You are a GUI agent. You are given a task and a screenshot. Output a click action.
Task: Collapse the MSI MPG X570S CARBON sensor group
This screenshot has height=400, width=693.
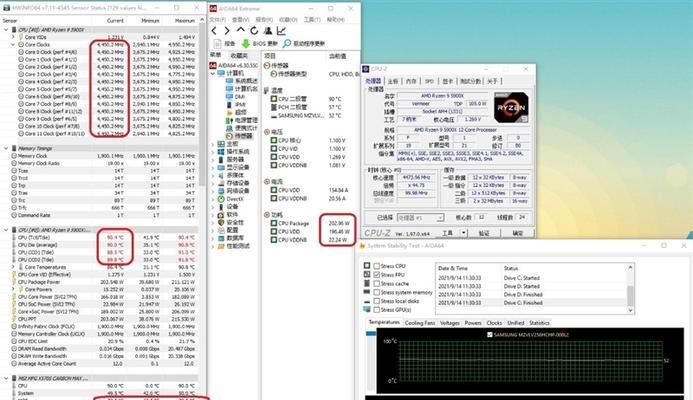[x=6, y=378]
